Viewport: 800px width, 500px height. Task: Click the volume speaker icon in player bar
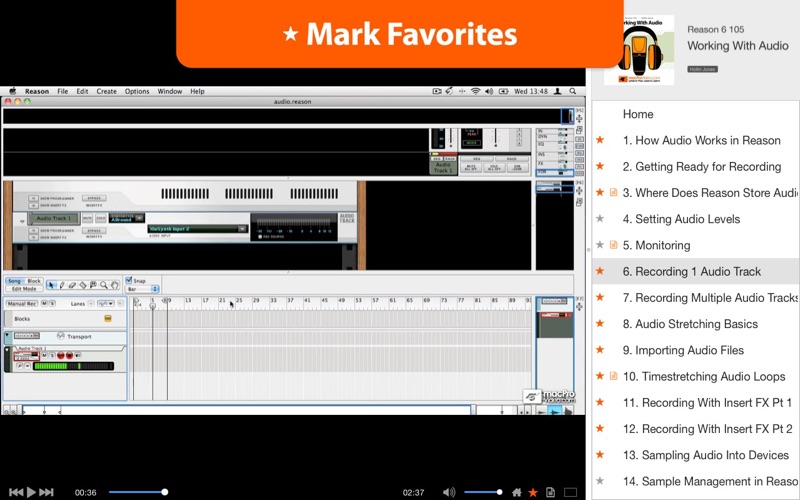(449, 492)
